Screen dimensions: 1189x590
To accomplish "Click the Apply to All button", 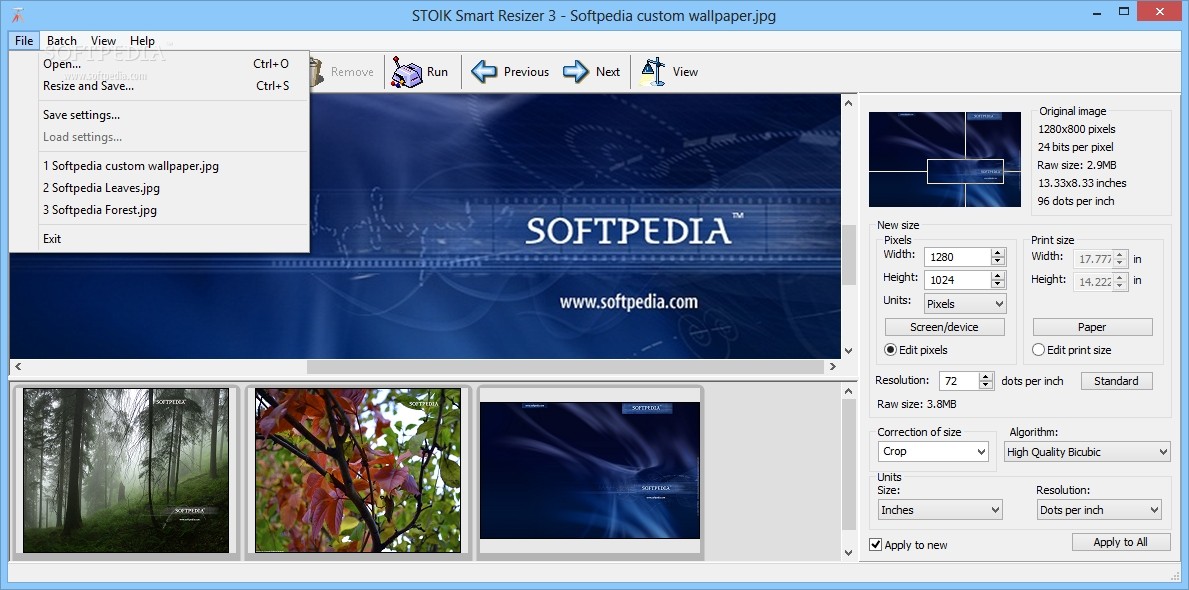I will coord(1121,542).
